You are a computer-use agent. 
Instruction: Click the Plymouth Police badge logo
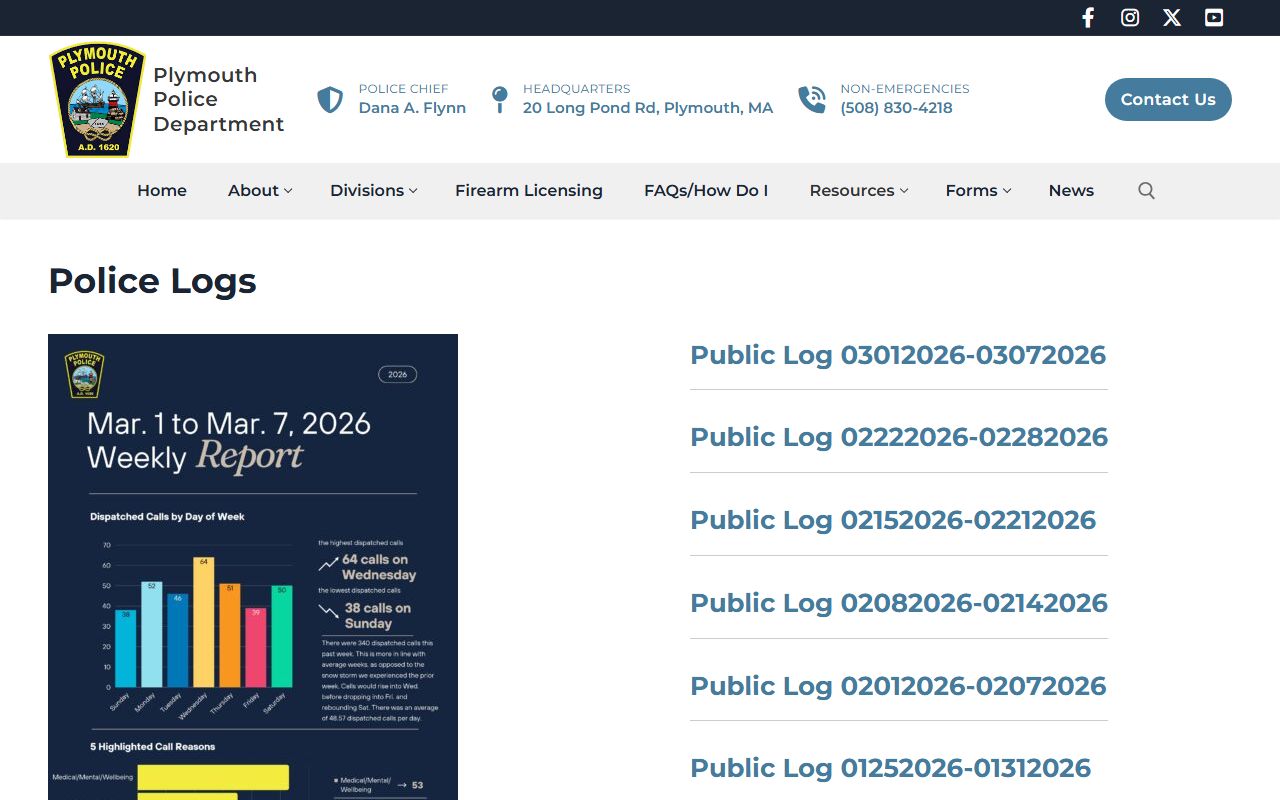tap(97, 100)
